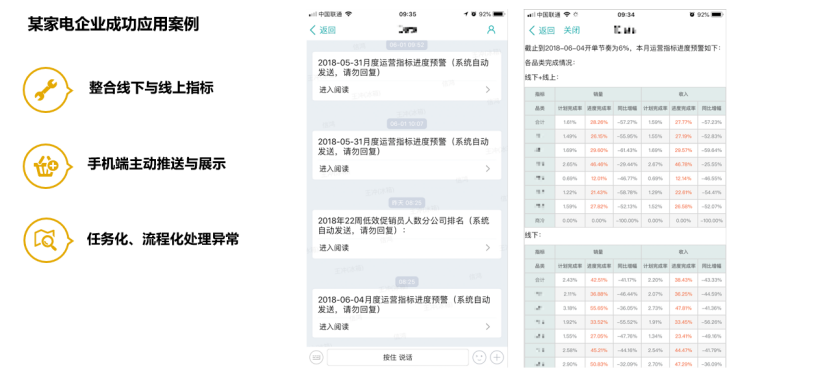Click the slide title 某家电企业成功应用案例

pyautogui.click(x=113, y=24)
